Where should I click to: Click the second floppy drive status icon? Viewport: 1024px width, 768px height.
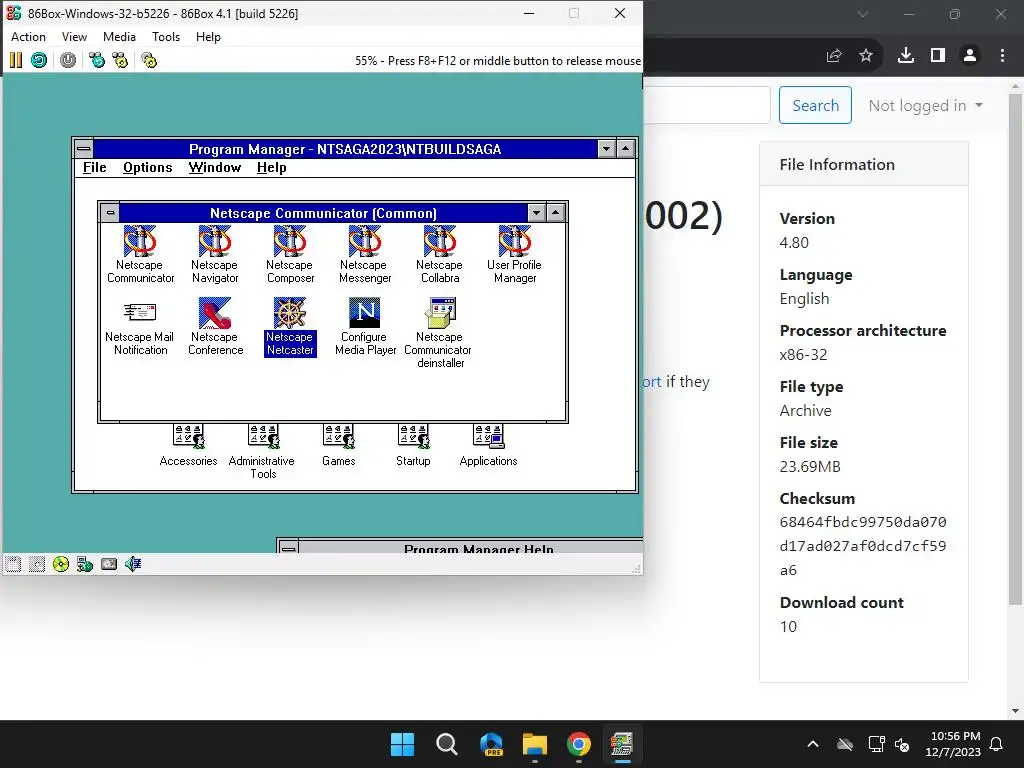click(37, 564)
